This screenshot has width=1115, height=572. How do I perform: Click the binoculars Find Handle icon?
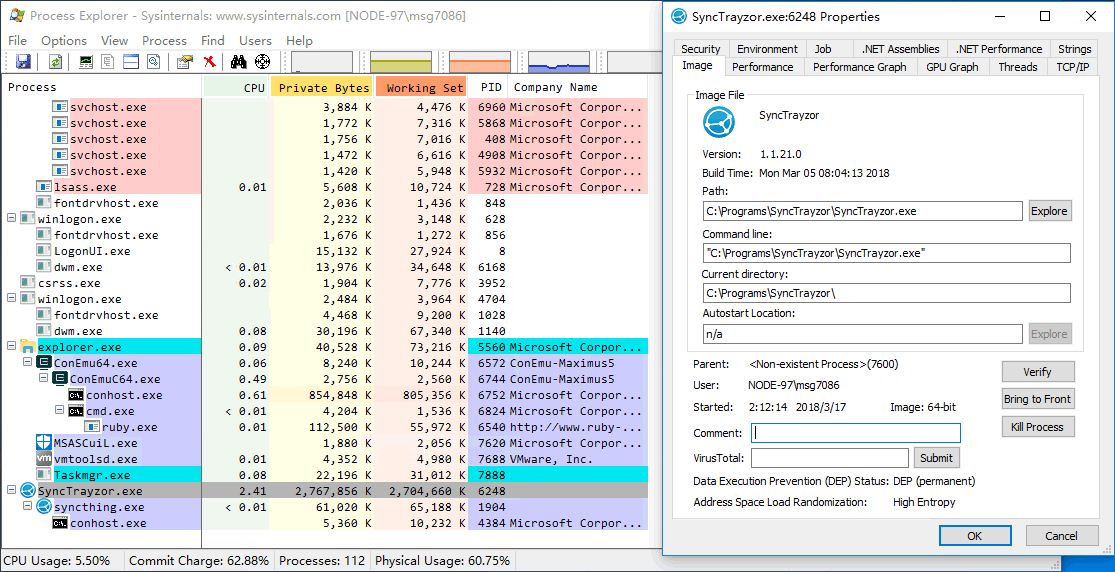[238, 62]
